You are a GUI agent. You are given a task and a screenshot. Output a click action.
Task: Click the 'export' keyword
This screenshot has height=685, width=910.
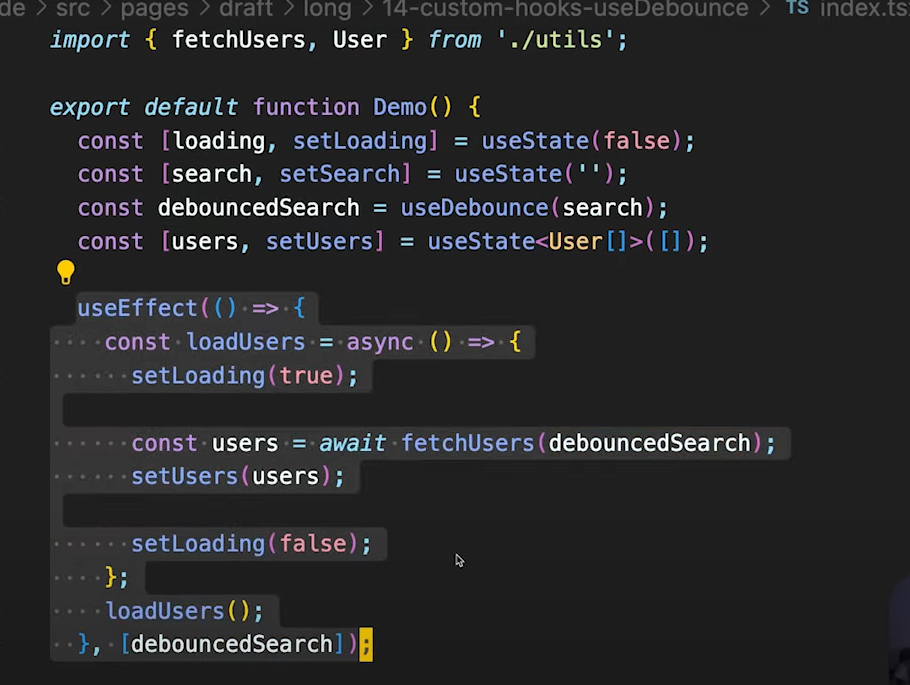(x=90, y=107)
